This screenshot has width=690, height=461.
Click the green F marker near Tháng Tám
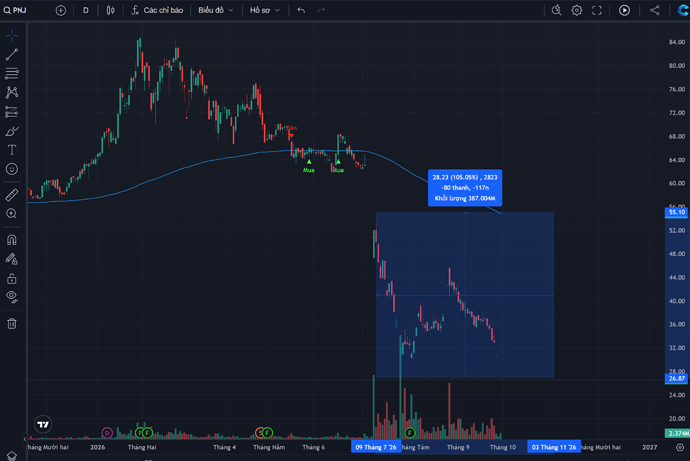click(410, 433)
